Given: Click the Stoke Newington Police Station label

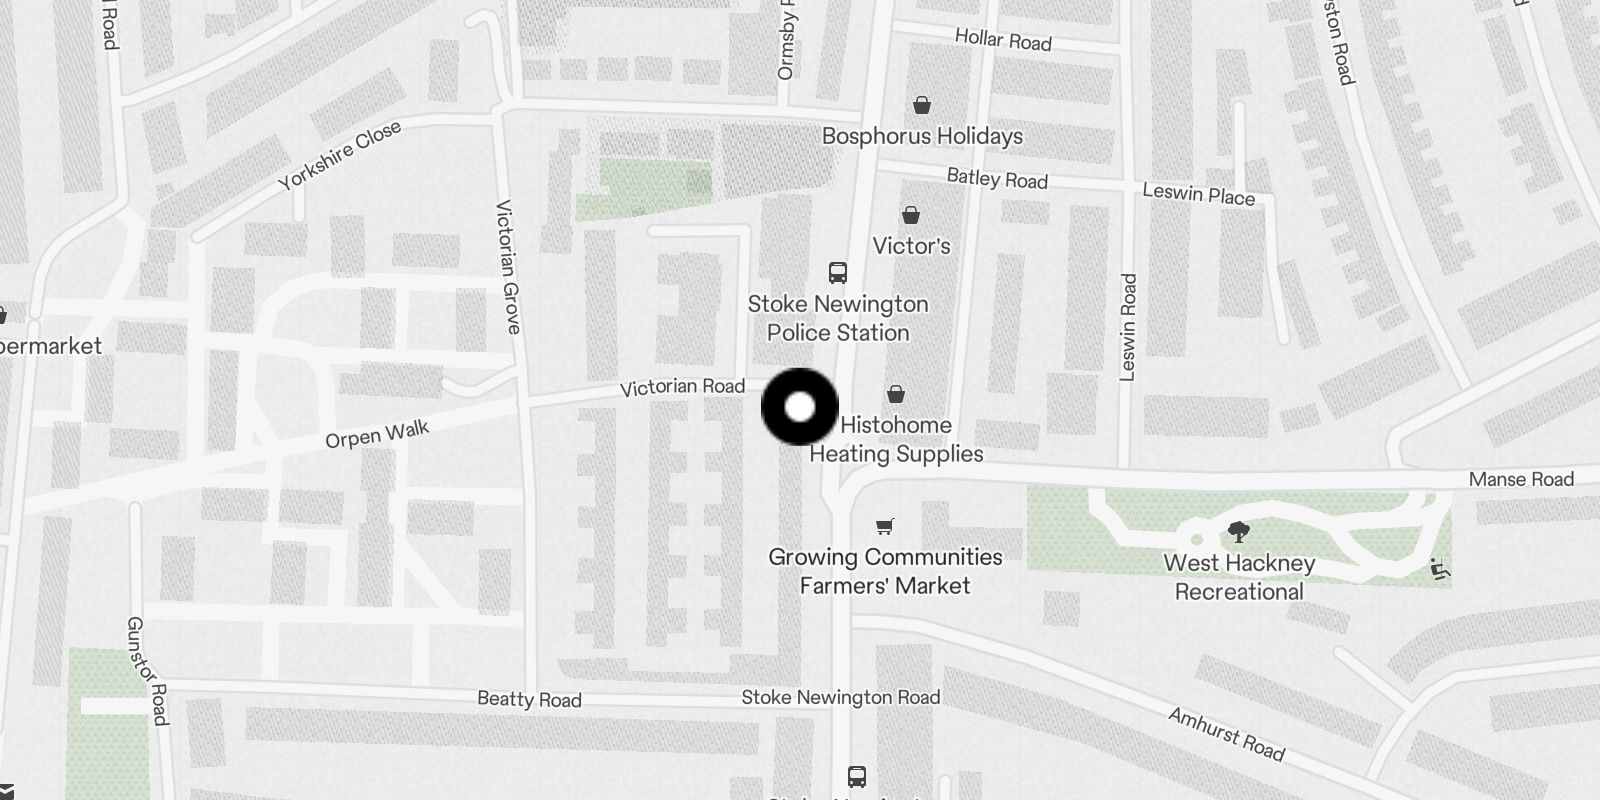Looking at the screenshot, I should [x=838, y=318].
